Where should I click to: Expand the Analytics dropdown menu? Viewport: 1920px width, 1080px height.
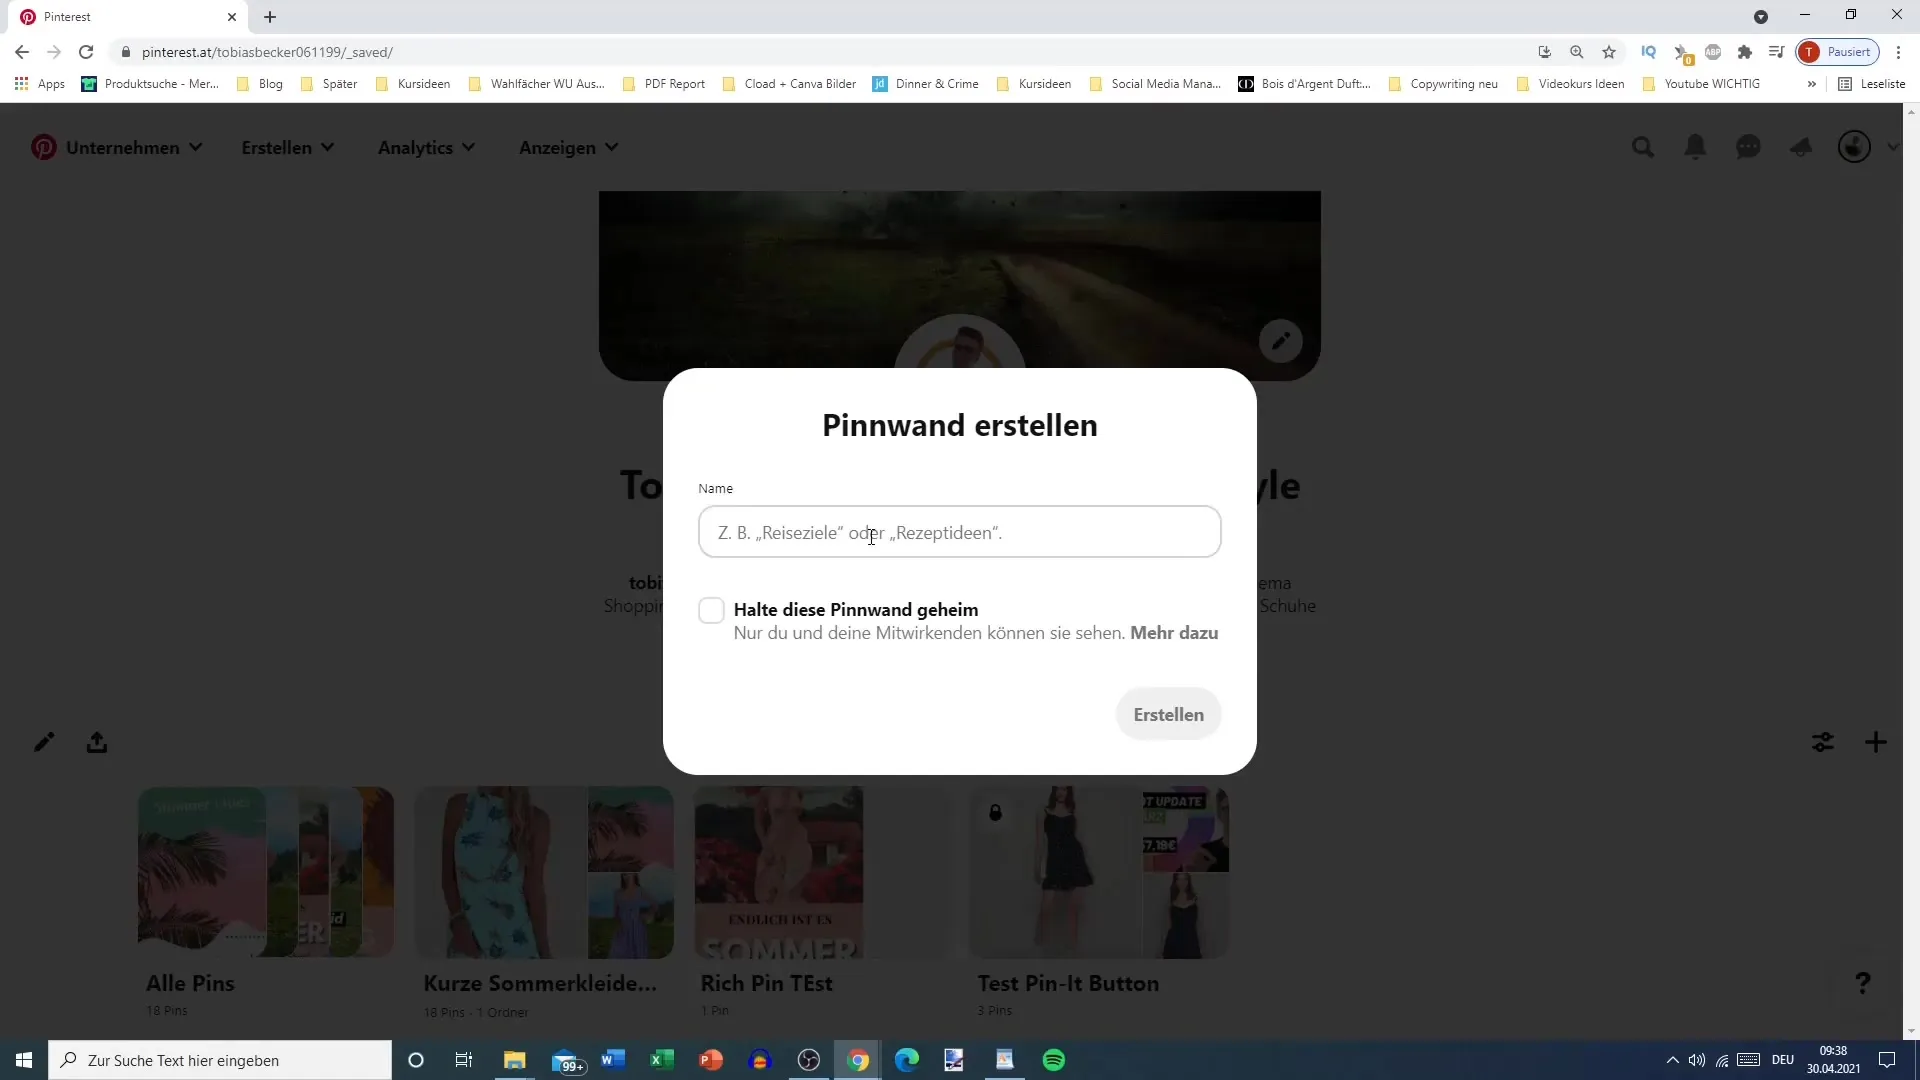pyautogui.click(x=427, y=148)
